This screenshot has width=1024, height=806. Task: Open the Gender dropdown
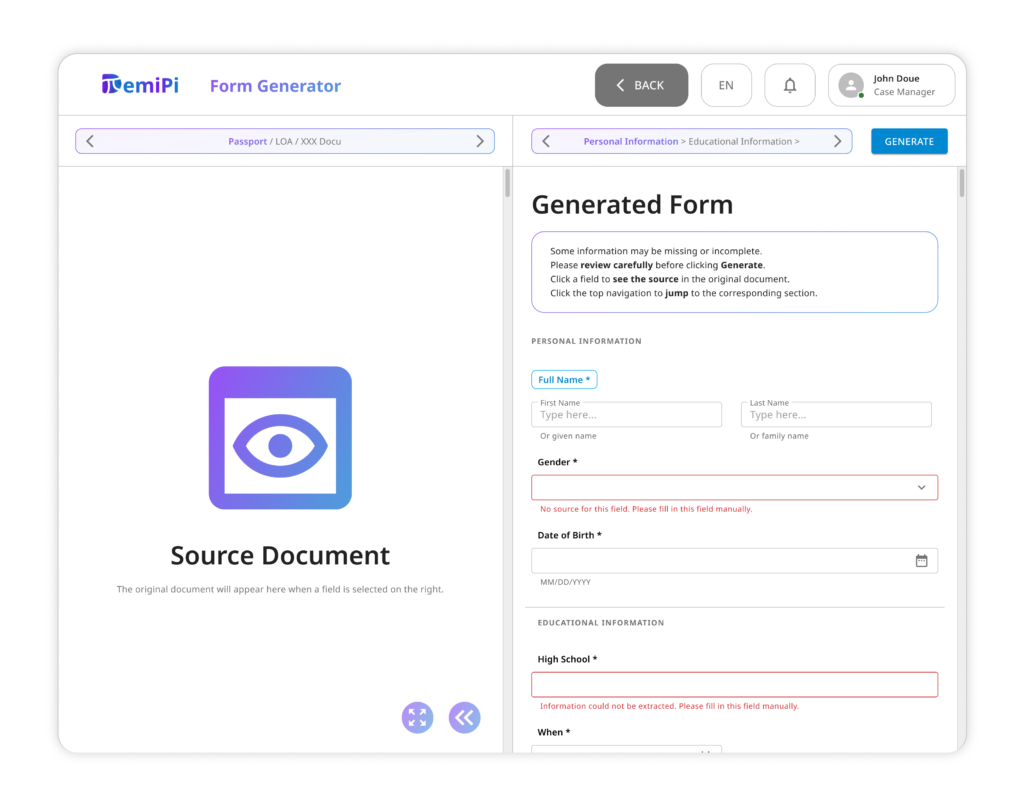[x=734, y=487]
